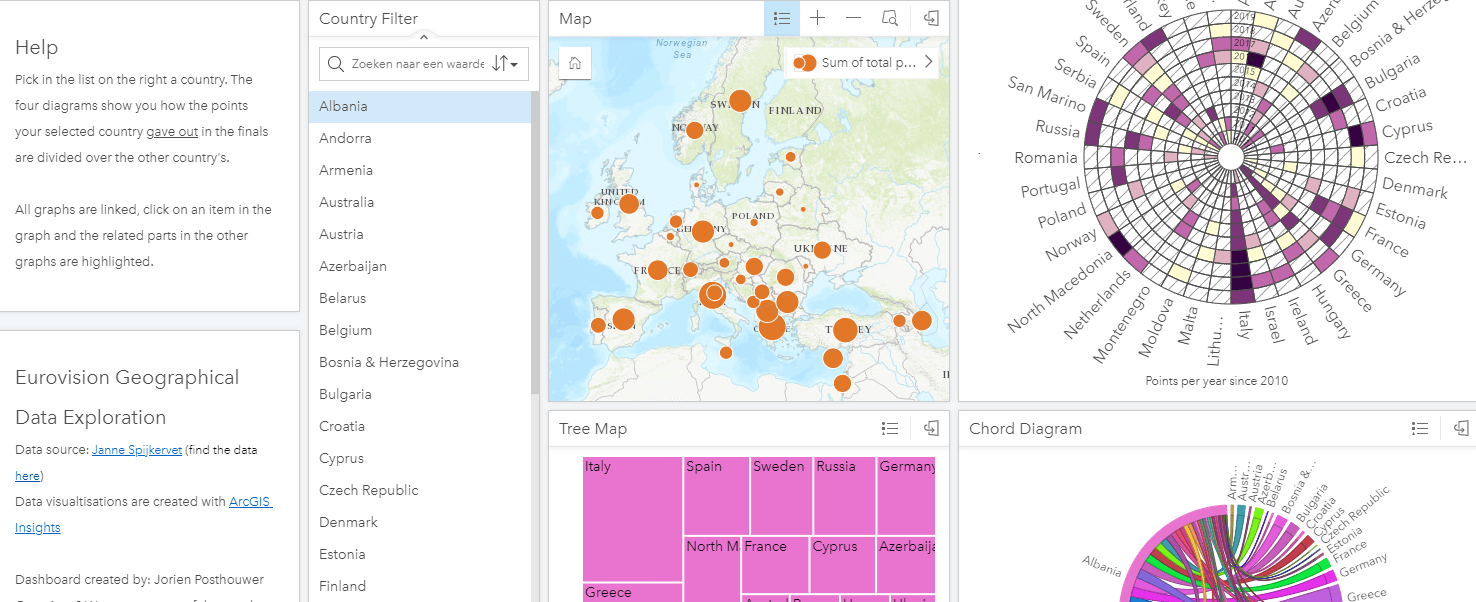
Task: Activate the map zoom-to-selection tool
Action: pos(890,18)
